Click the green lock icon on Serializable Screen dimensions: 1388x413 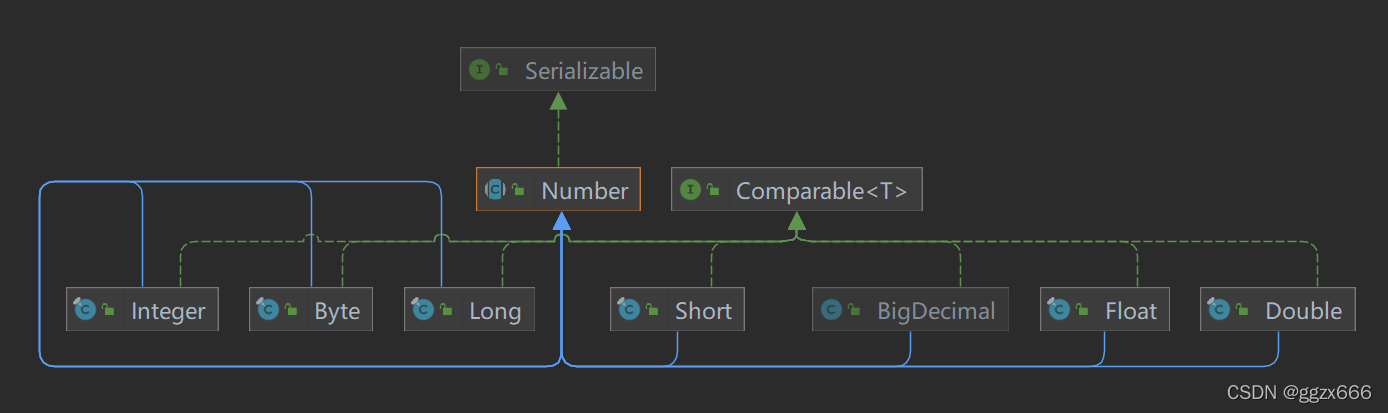(503, 70)
